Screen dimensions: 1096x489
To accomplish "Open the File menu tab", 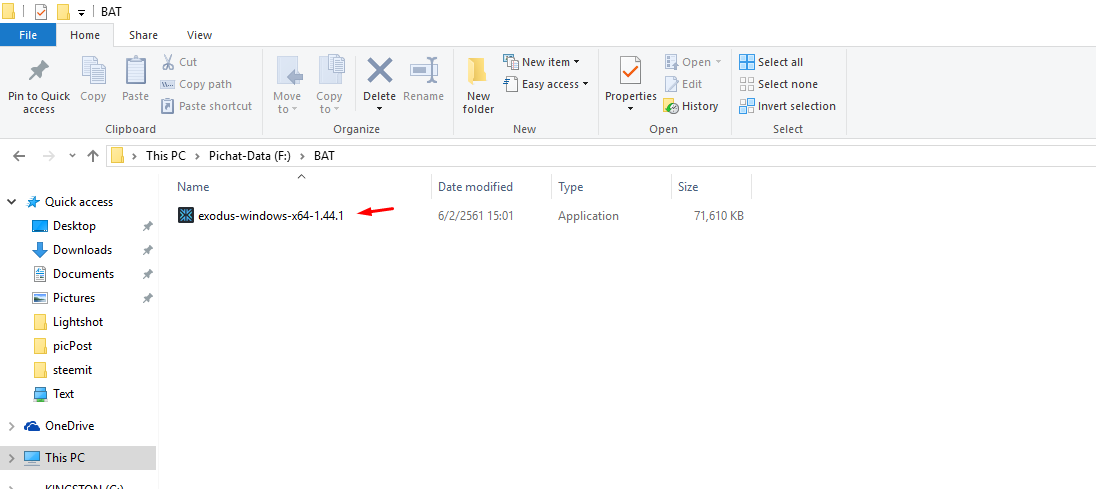I will coord(28,35).
